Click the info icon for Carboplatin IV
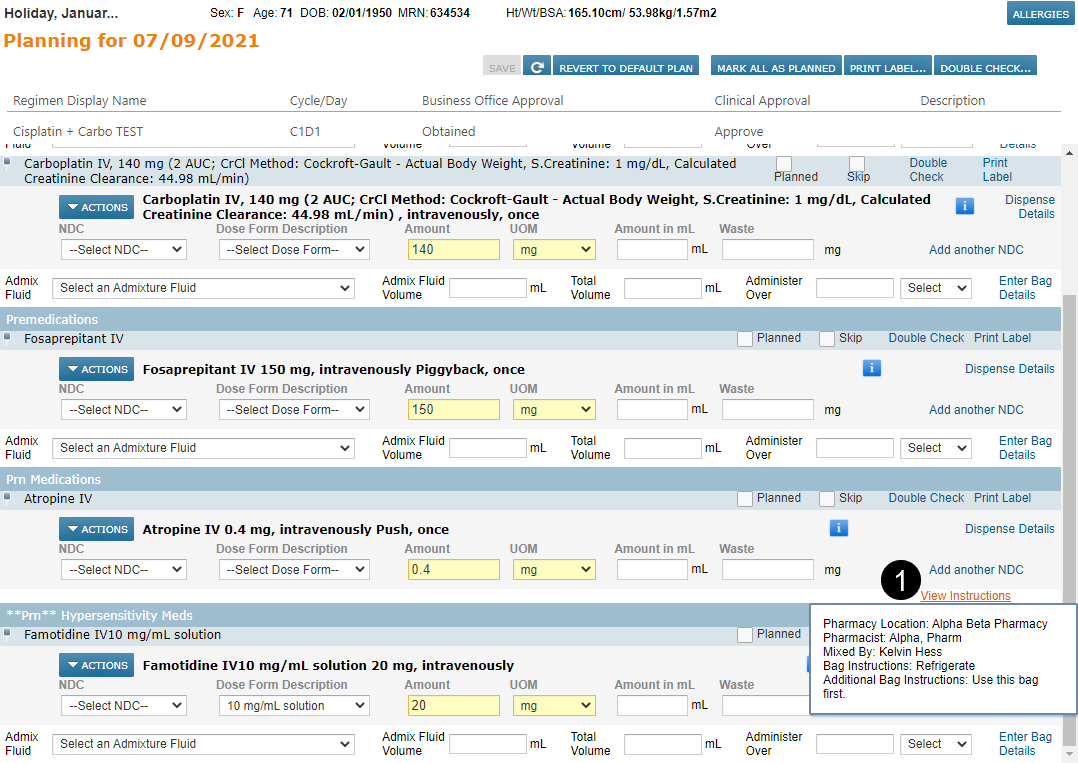The width and height of the screenshot is (1078, 763). tap(964, 206)
